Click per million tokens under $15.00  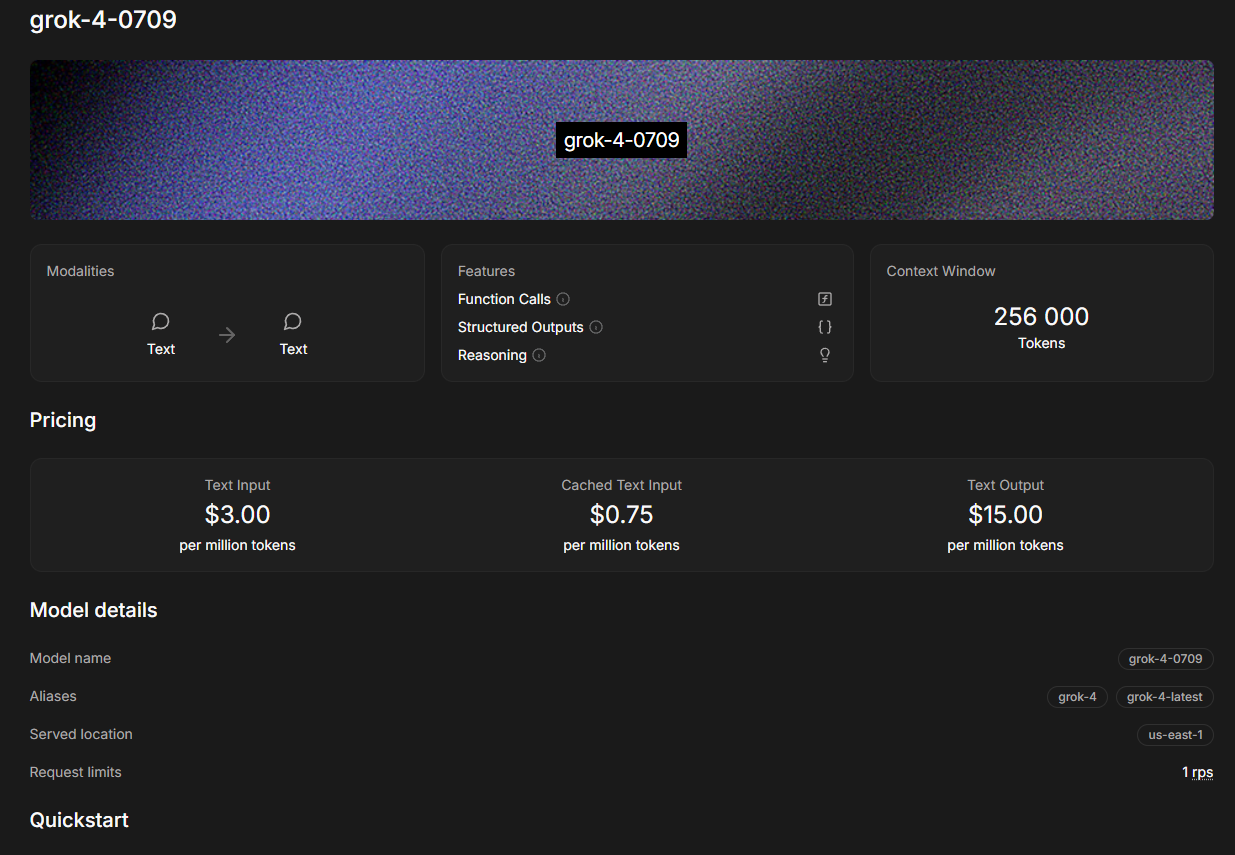click(1005, 545)
